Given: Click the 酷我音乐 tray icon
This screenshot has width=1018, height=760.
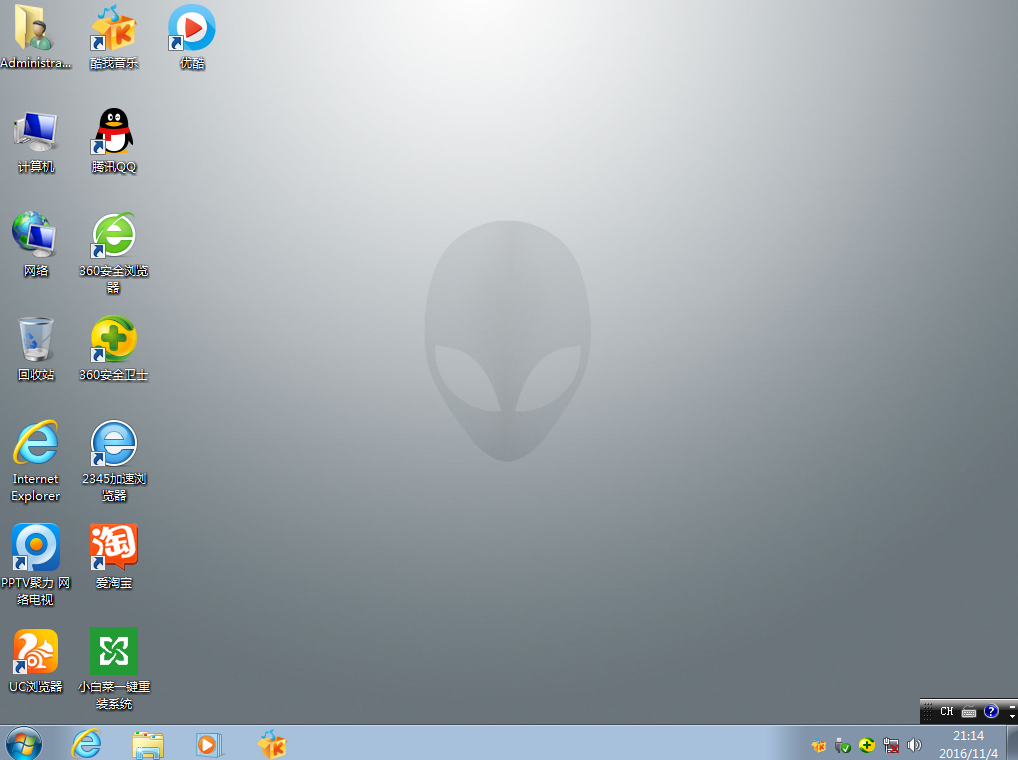Looking at the screenshot, I should pos(819,746).
